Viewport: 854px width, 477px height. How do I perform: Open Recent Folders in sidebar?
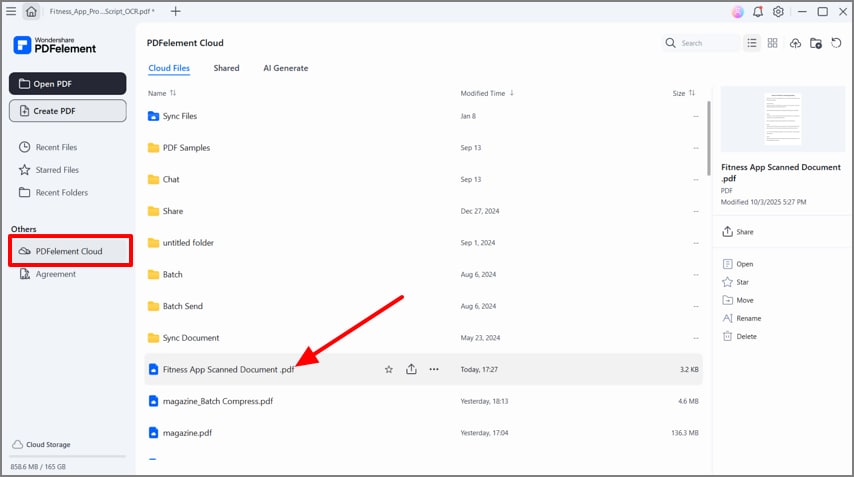pos(53,192)
